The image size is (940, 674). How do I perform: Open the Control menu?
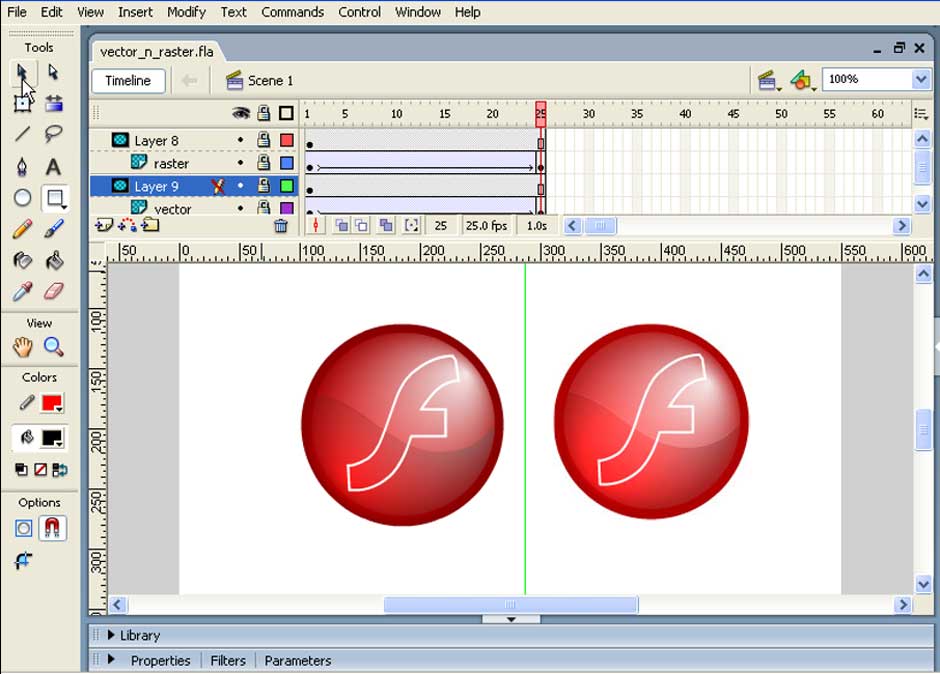coord(359,12)
